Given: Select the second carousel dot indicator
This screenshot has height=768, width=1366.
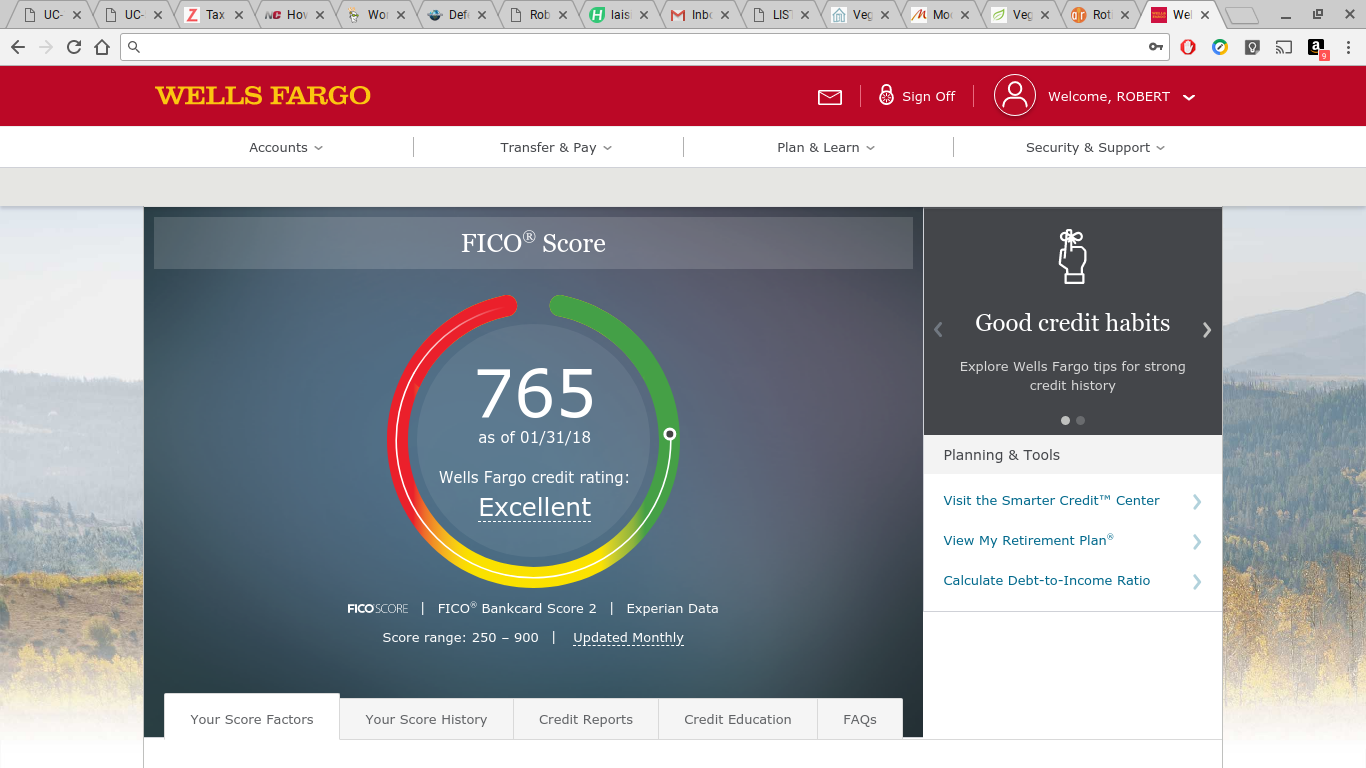Looking at the screenshot, I should pos(1081,421).
